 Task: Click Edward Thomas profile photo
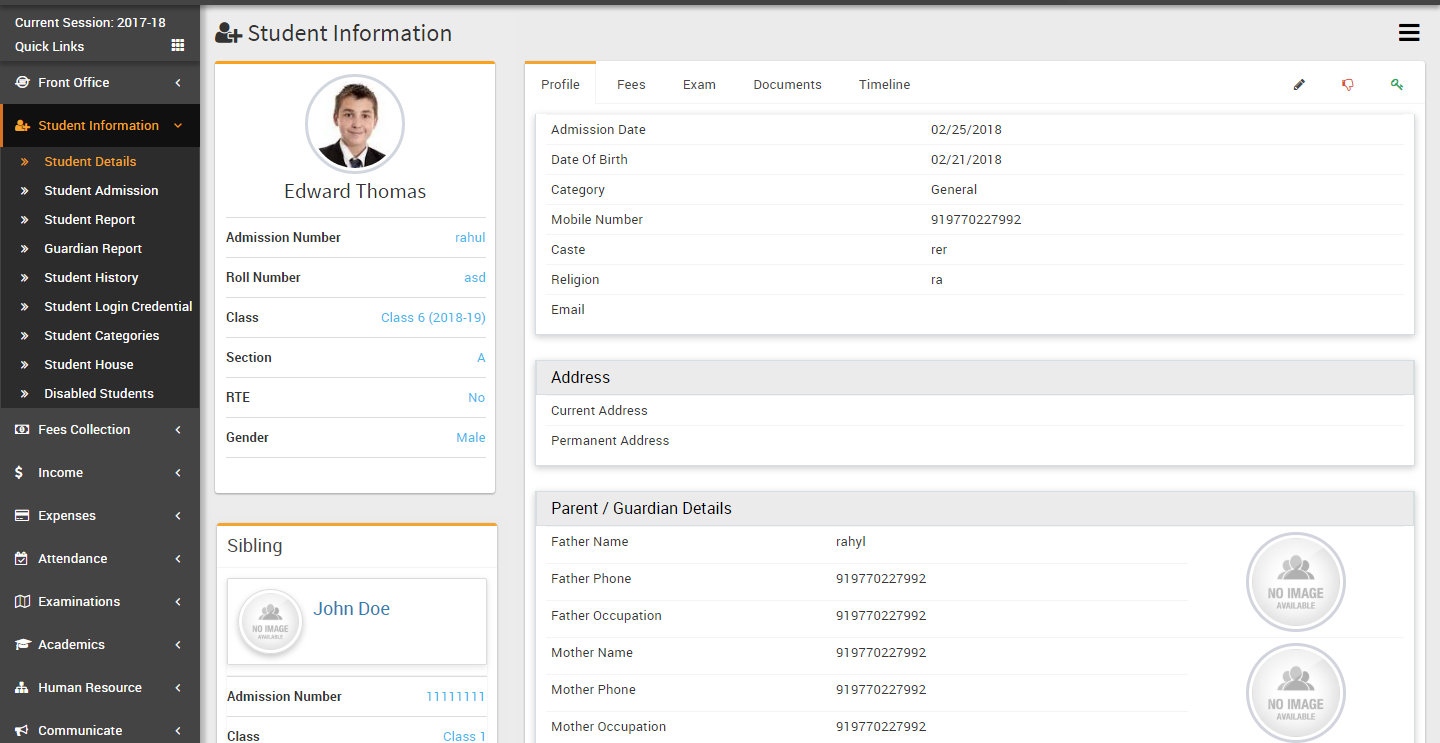355,124
